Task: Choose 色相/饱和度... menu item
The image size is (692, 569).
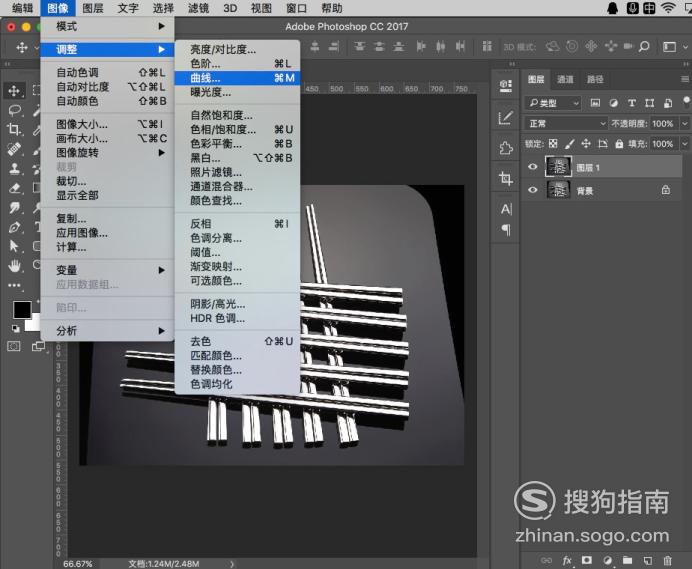Action: 237,129
